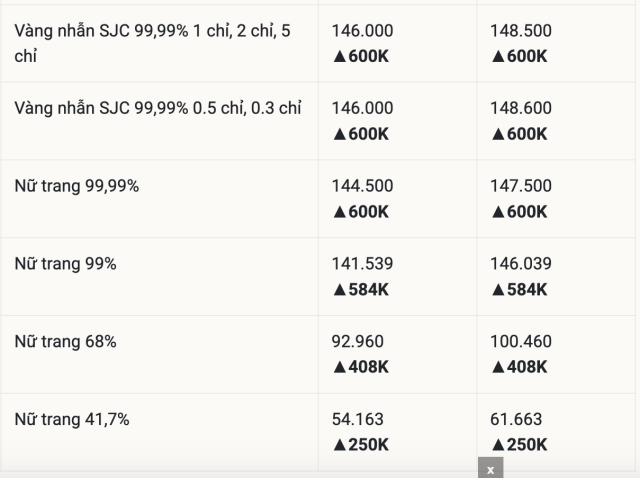640x478 pixels.
Task: Click the up arrow beneath 61.663
Action: [x=498, y=445]
